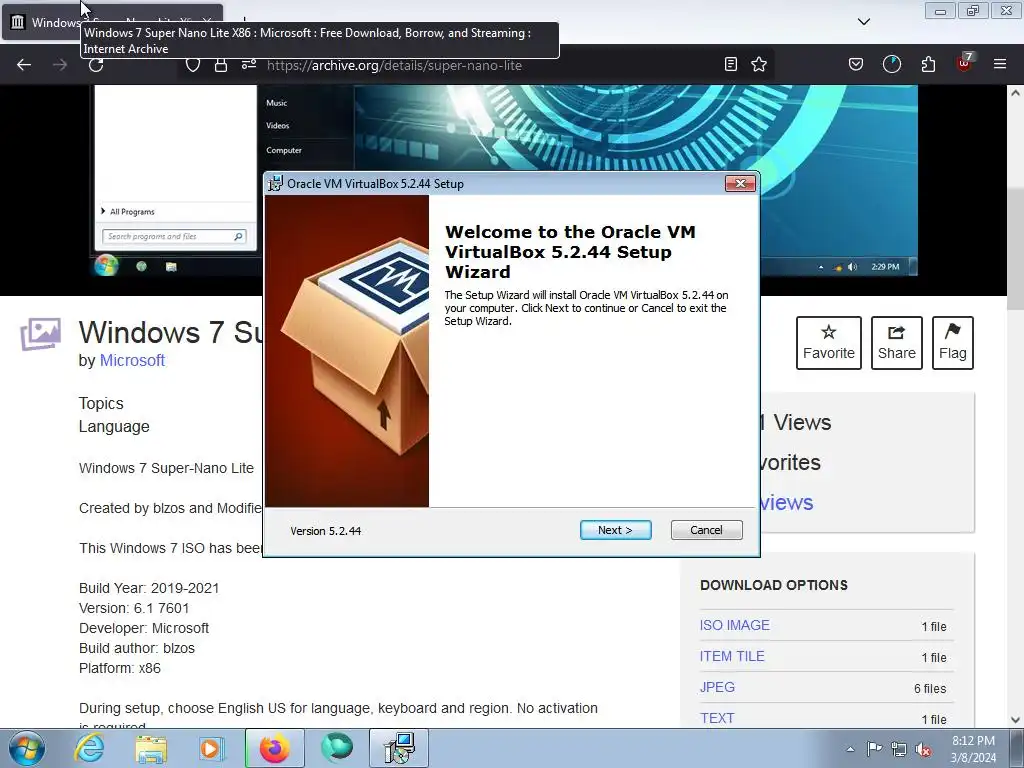Click the scrollbar down arrow
Image resolution: width=1024 pixels, height=768 pixels.
pos(1015,720)
